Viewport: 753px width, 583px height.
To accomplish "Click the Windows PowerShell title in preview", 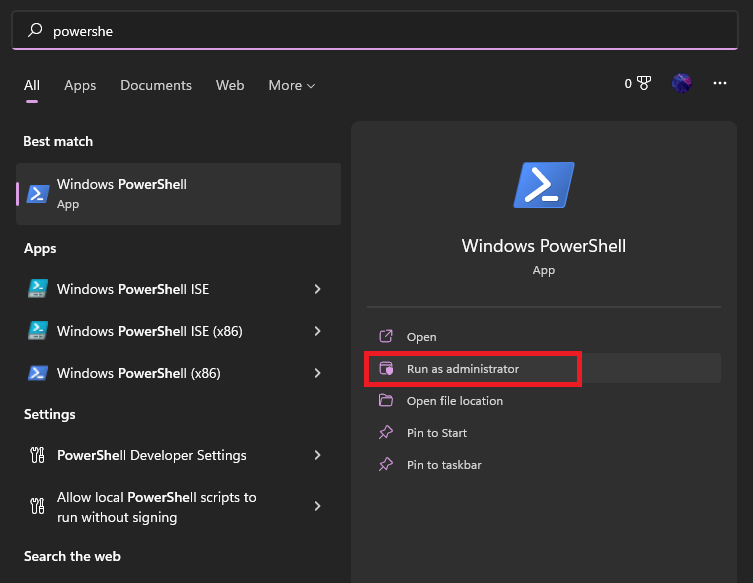I will (544, 246).
